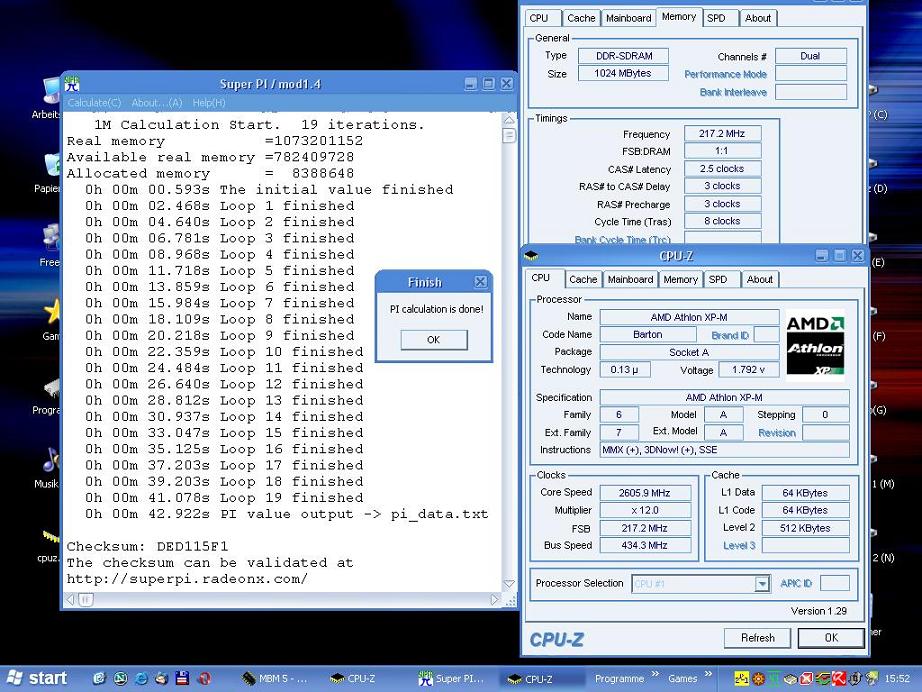The width and height of the screenshot is (922, 692).
Task: Click the gray drive hardware tray icon
Action: click(790, 678)
